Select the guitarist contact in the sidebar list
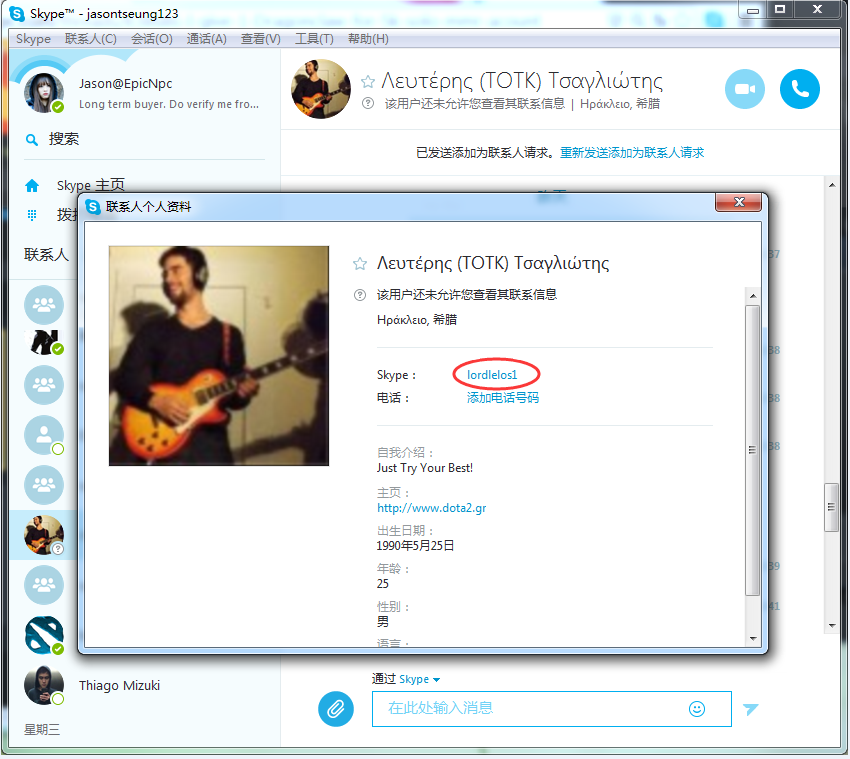The width and height of the screenshot is (850, 759). click(44, 535)
